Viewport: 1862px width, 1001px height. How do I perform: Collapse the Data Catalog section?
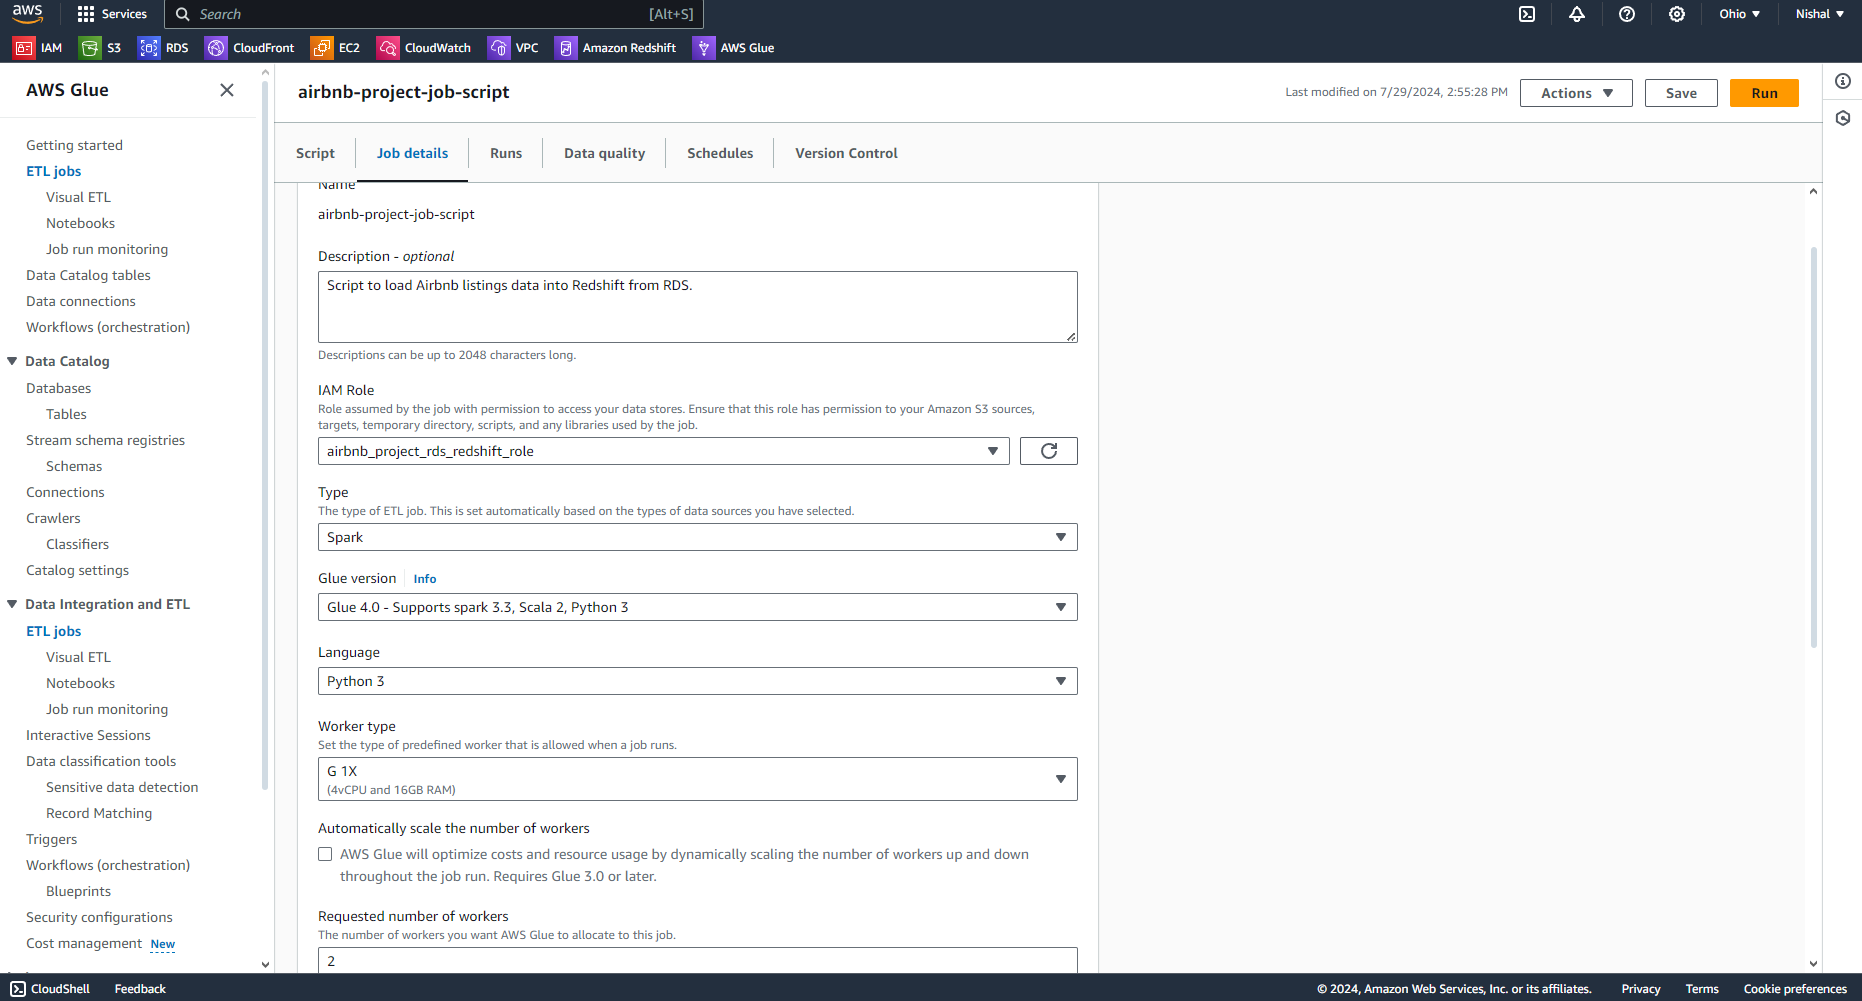click(12, 361)
